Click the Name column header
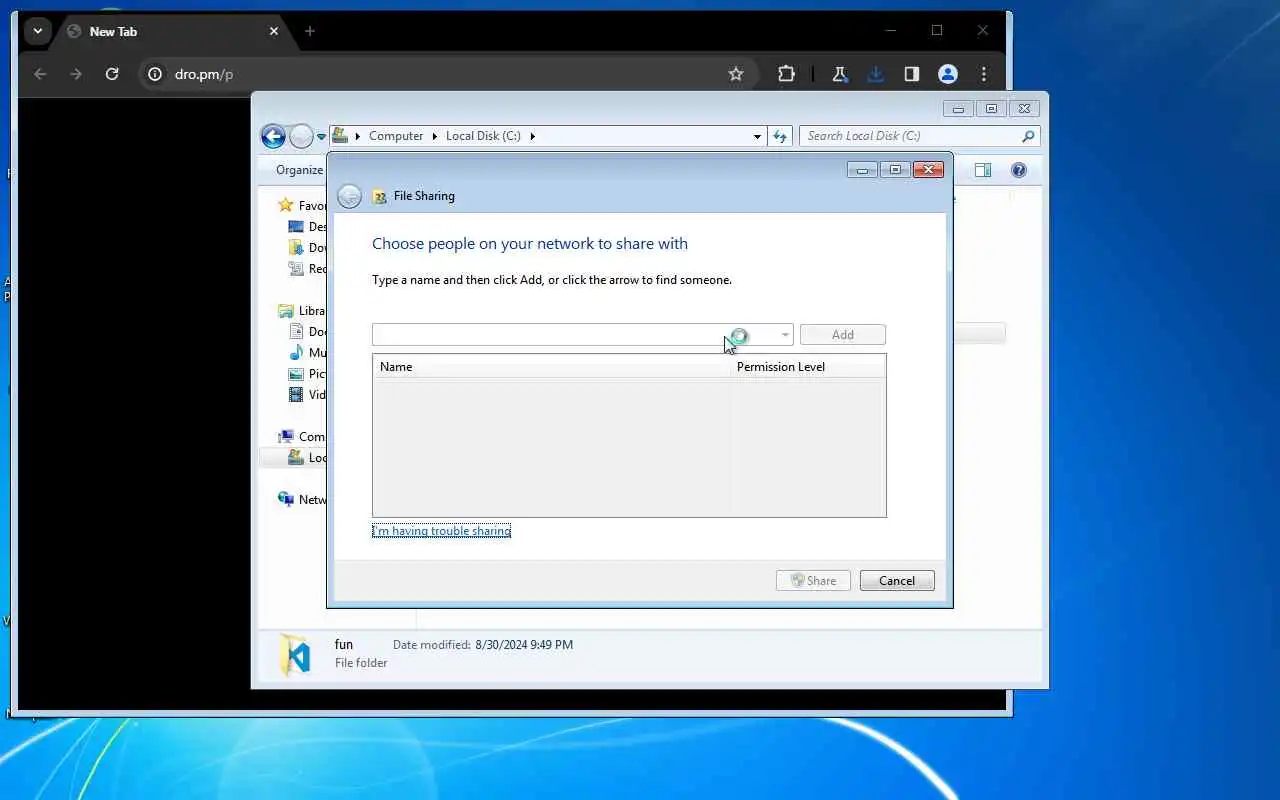The width and height of the screenshot is (1280, 800). point(551,367)
